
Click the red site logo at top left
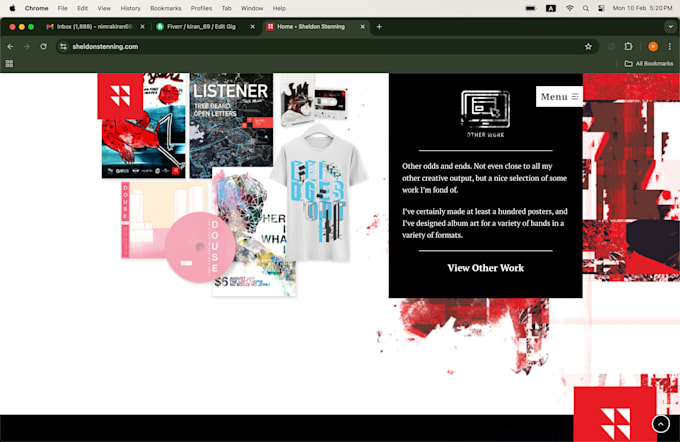pyautogui.click(x=120, y=96)
